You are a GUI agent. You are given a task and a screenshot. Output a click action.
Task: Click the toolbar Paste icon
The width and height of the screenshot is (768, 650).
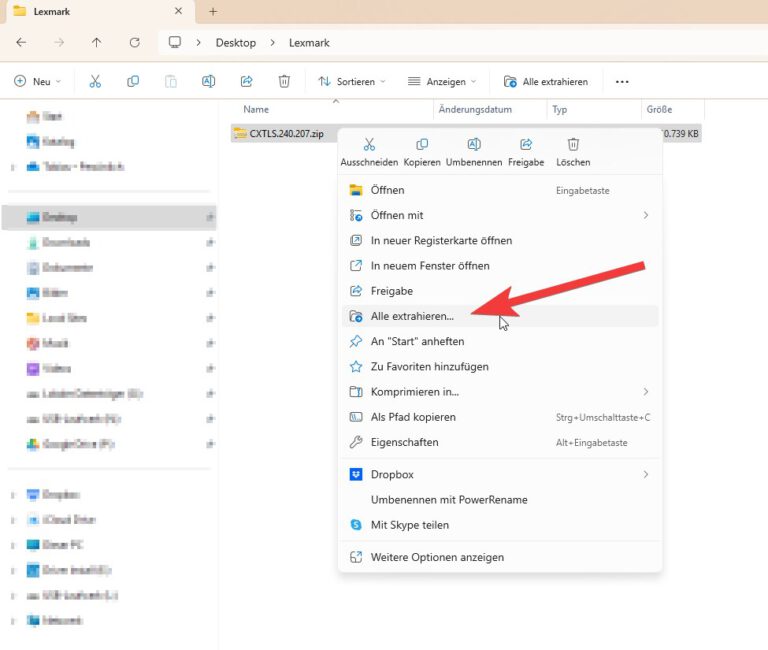point(170,81)
